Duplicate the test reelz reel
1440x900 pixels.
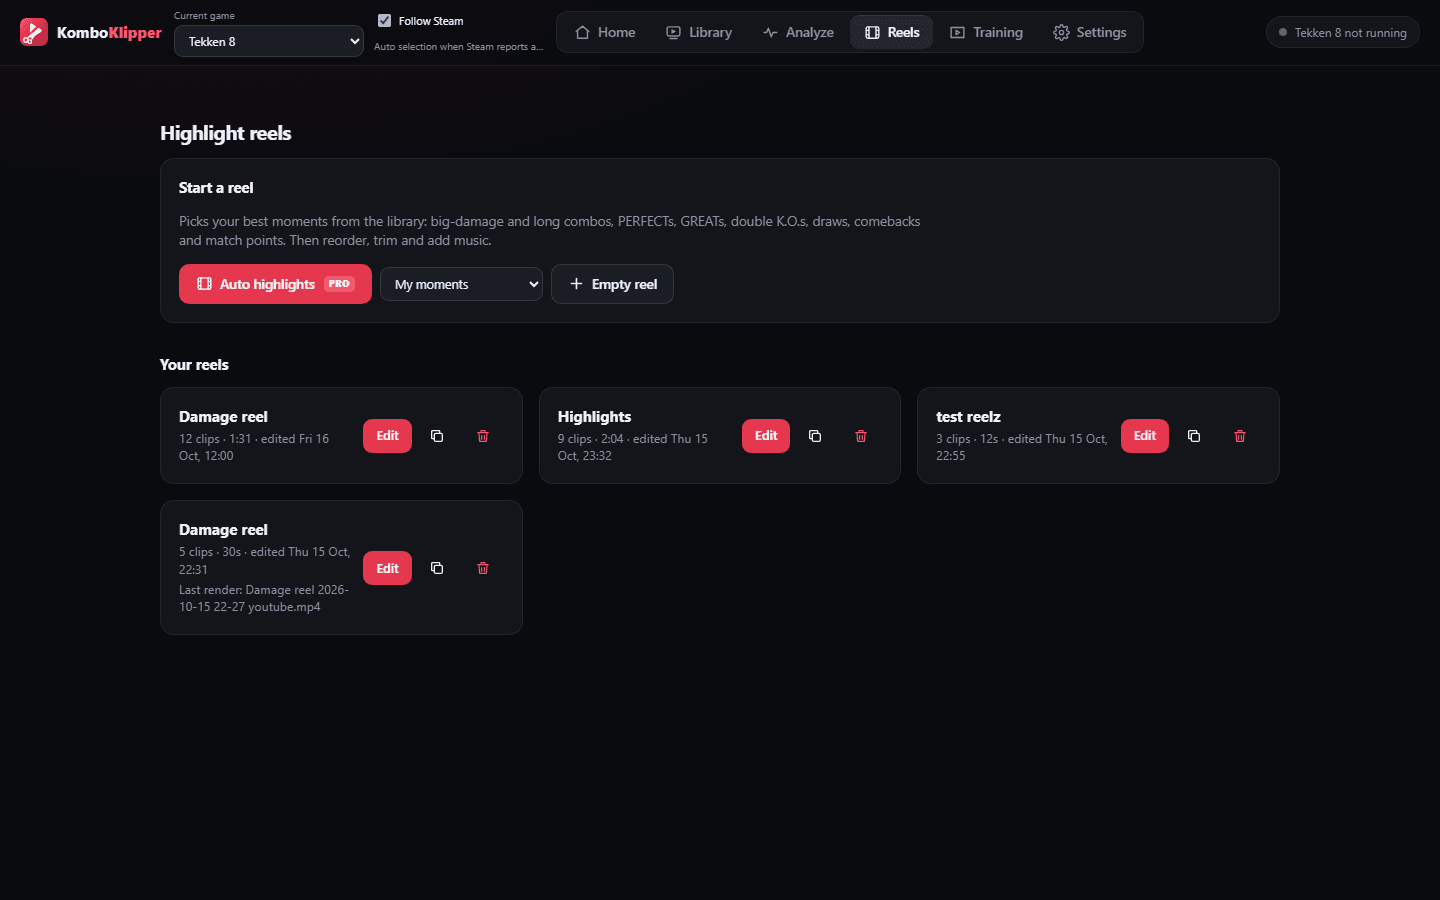pyautogui.click(x=1194, y=436)
